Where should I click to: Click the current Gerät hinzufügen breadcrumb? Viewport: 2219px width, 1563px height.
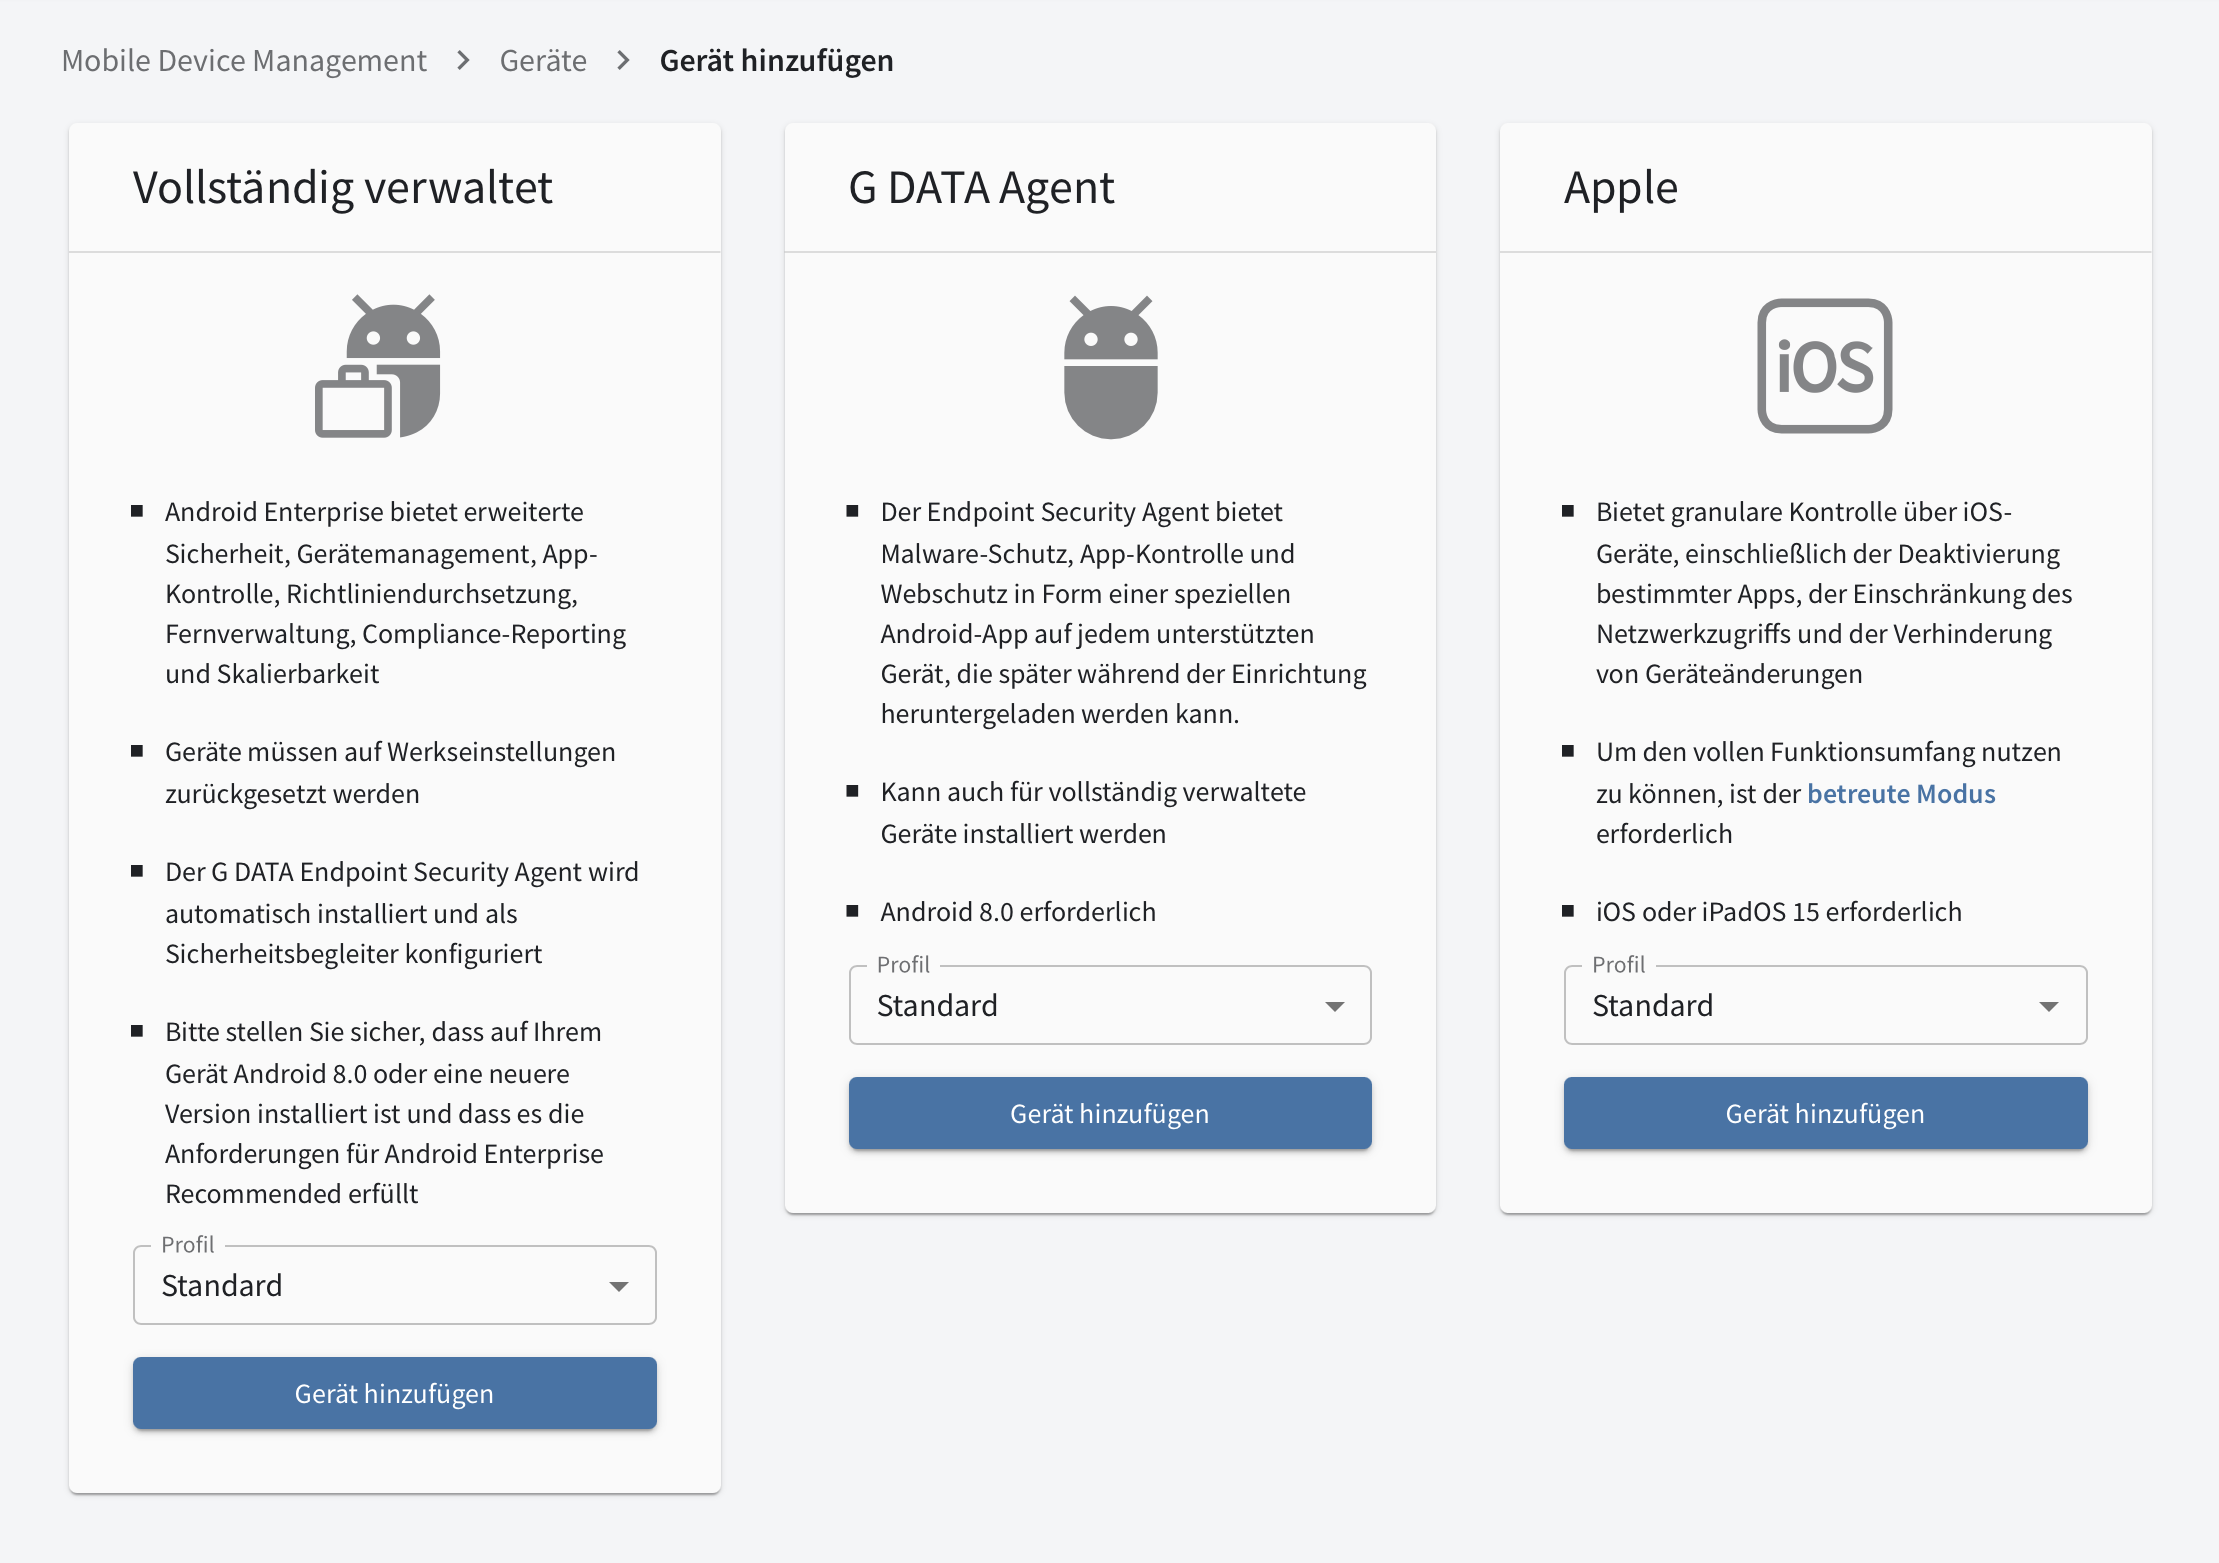tap(777, 61)
